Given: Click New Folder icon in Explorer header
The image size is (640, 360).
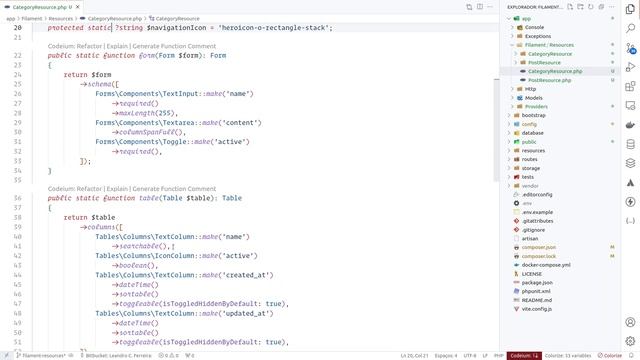Looking at the screenshot, I should pos(580,7).
